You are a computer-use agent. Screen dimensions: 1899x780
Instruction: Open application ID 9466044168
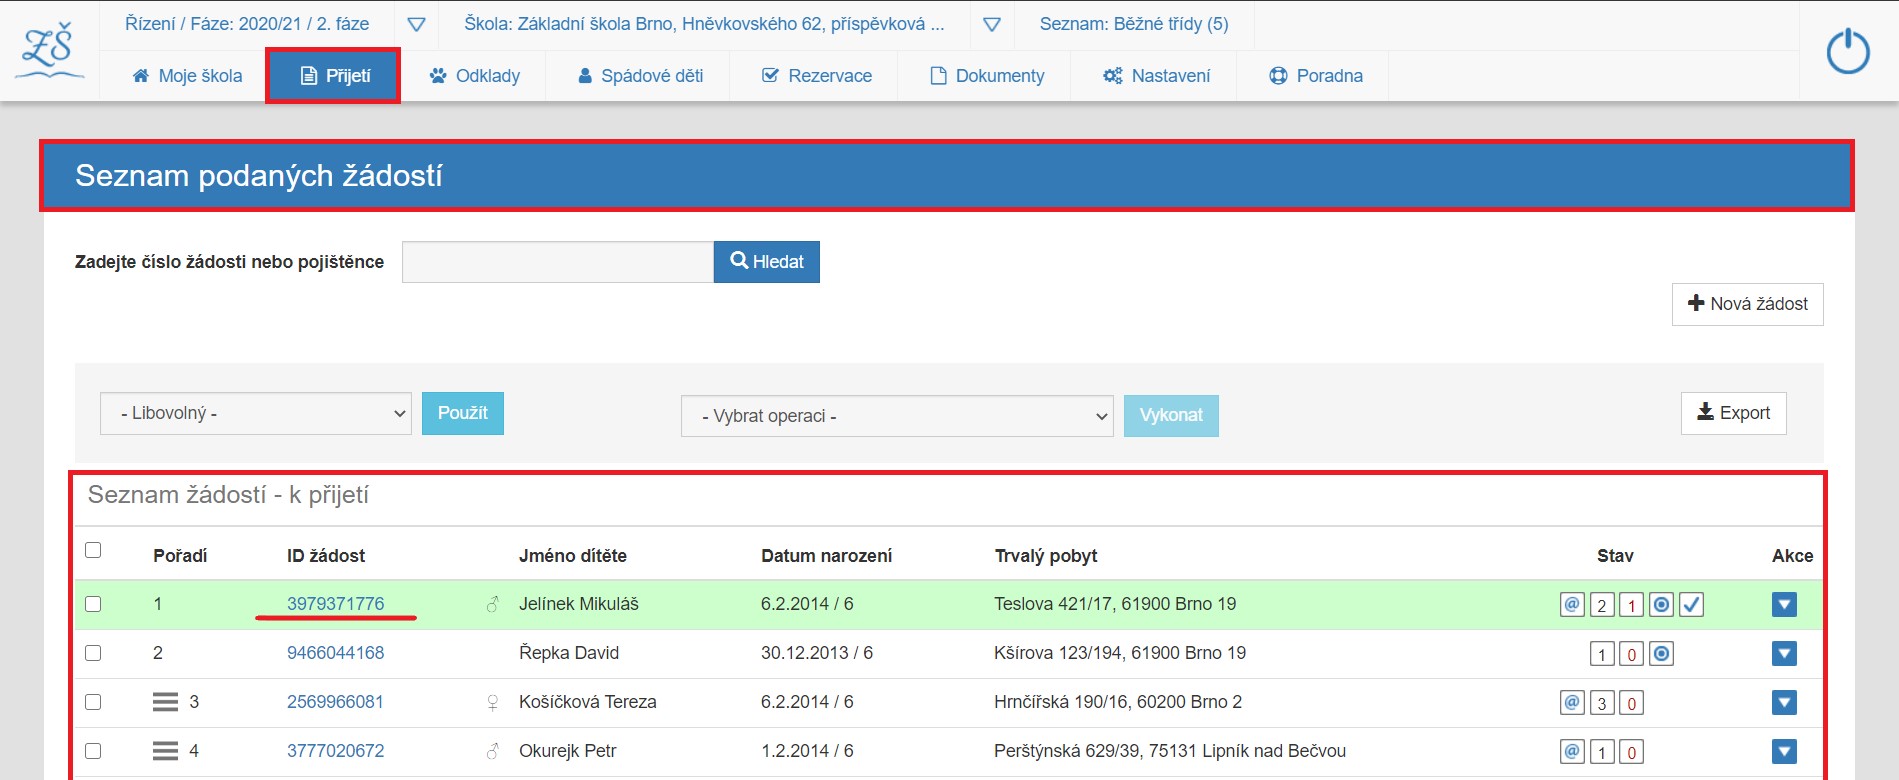(x=336, y=653)
